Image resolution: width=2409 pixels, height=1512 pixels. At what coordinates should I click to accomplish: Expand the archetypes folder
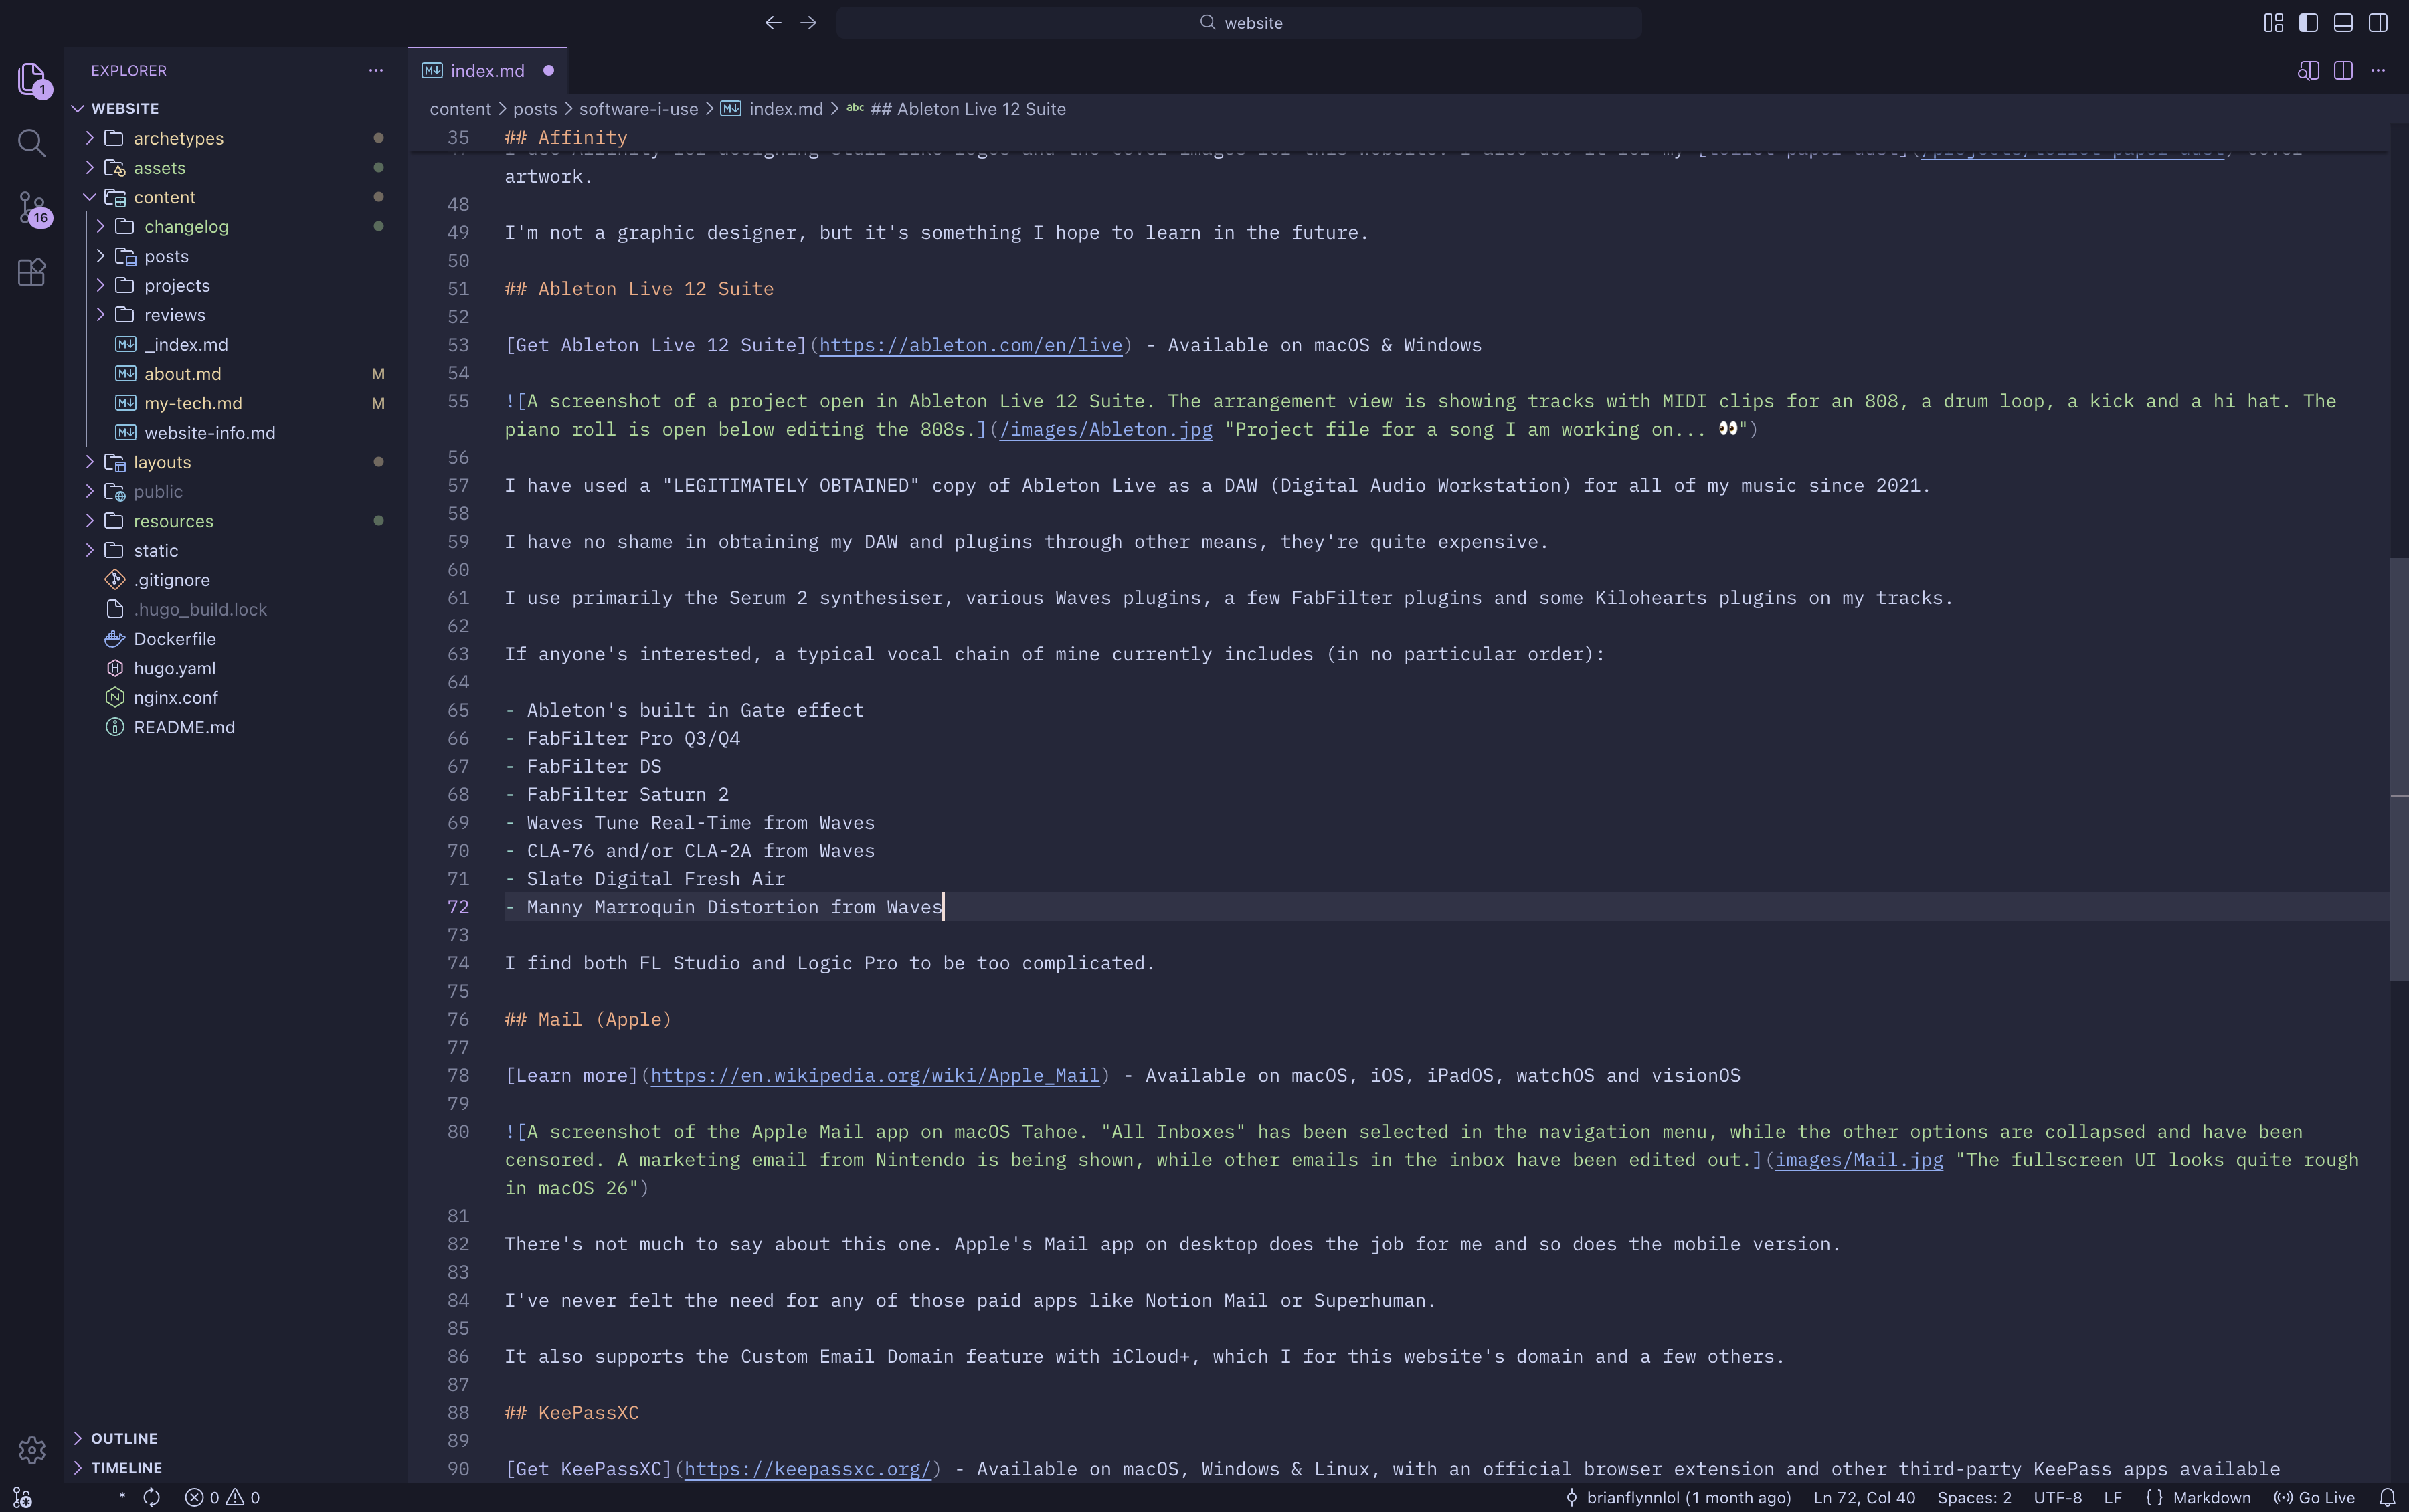(178, 138)
